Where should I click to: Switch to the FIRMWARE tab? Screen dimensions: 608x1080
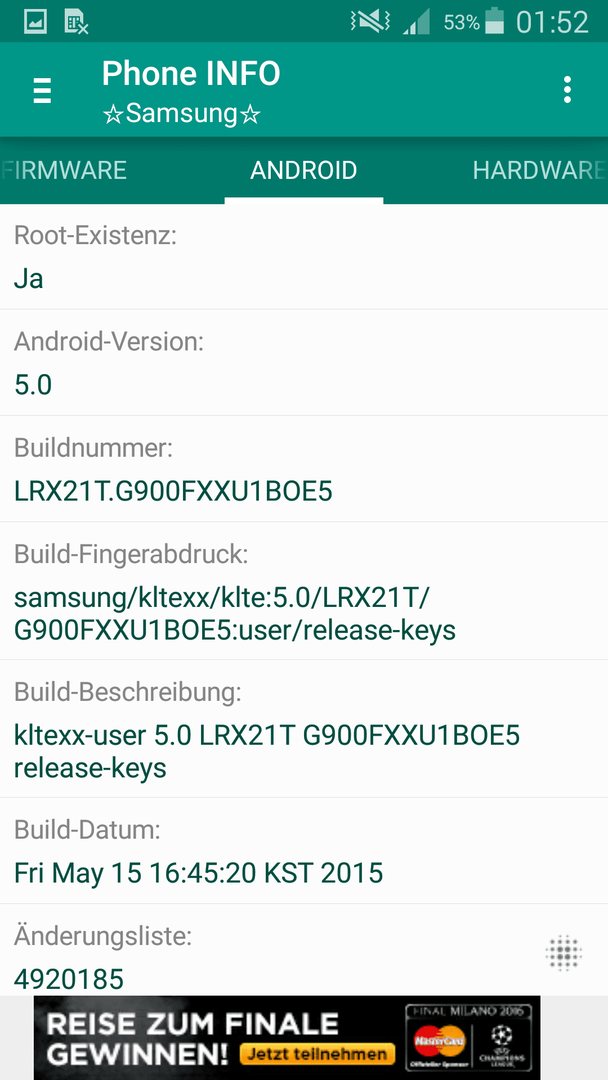[64, 170]
